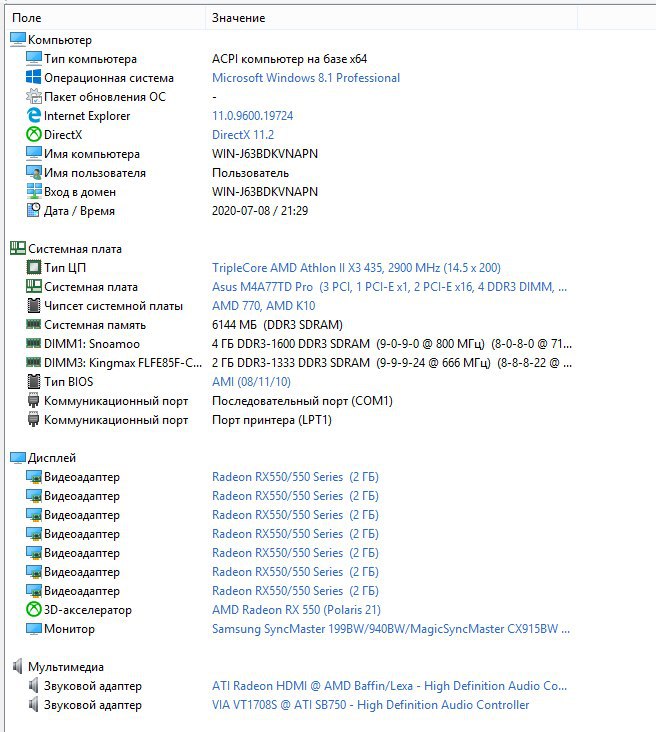Select the Дисплей section header text
Viewport: 656px width, 732px height.
(52, 458)
